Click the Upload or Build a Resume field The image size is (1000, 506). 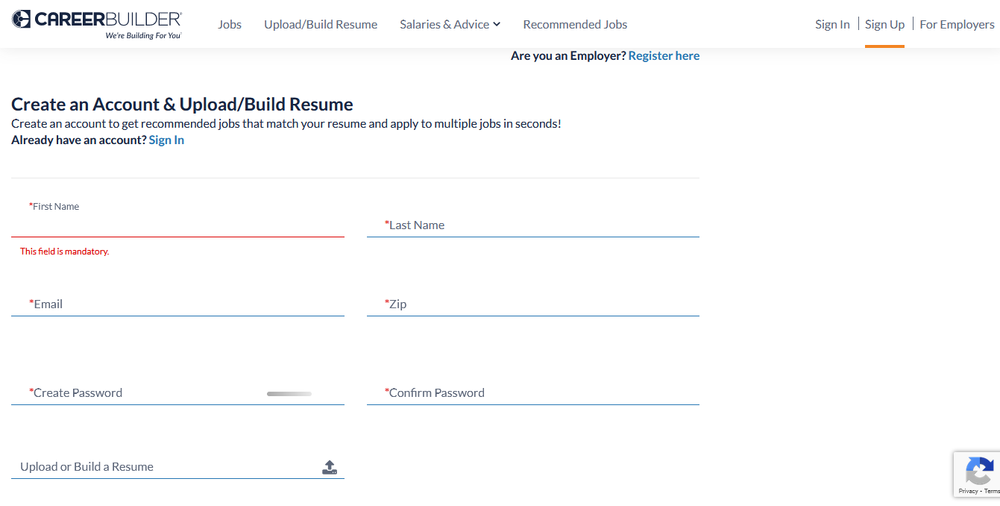coord(165,467)
